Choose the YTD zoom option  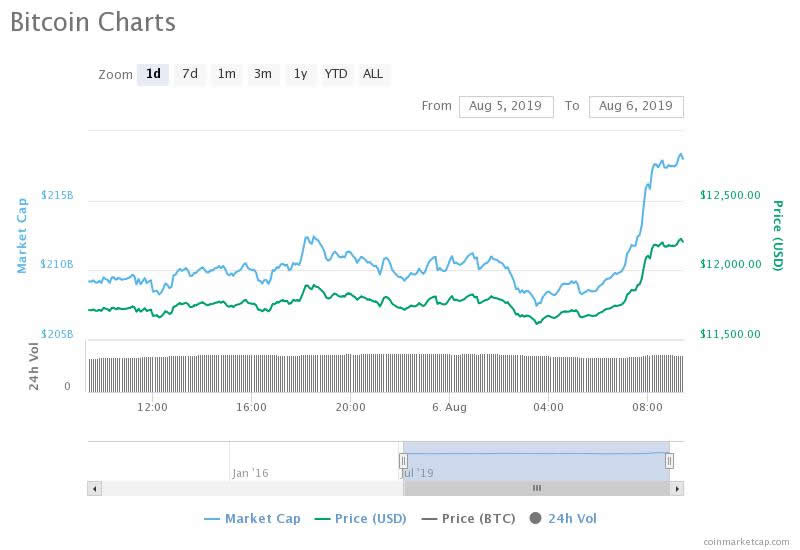[x=336, y=74]
